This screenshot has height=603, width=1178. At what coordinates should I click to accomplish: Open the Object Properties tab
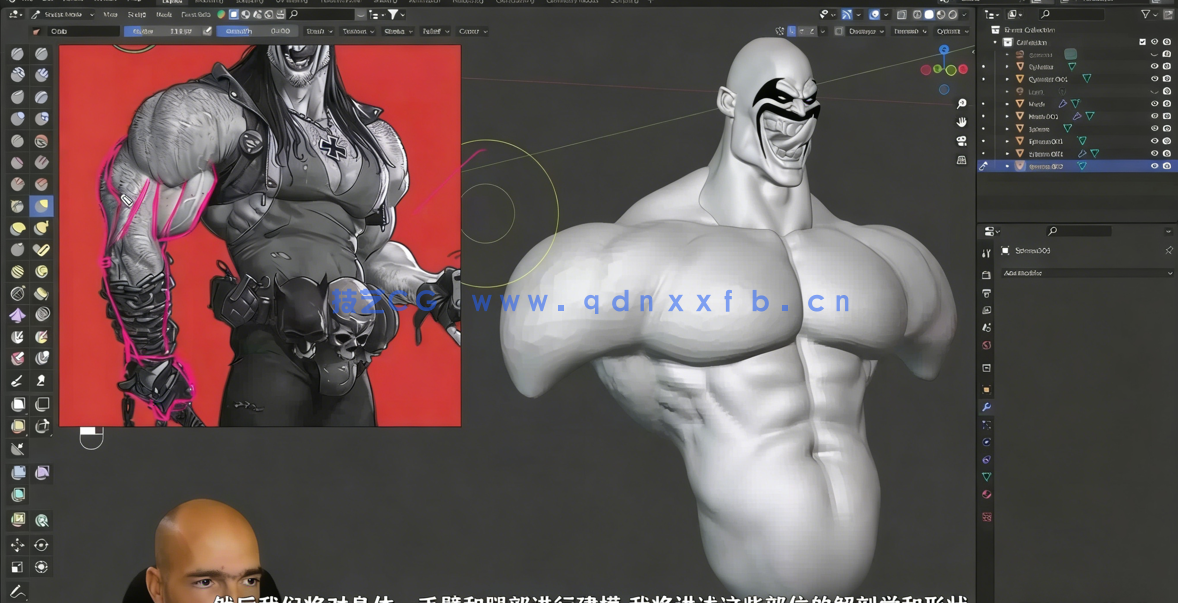click(x=986, y=390)
